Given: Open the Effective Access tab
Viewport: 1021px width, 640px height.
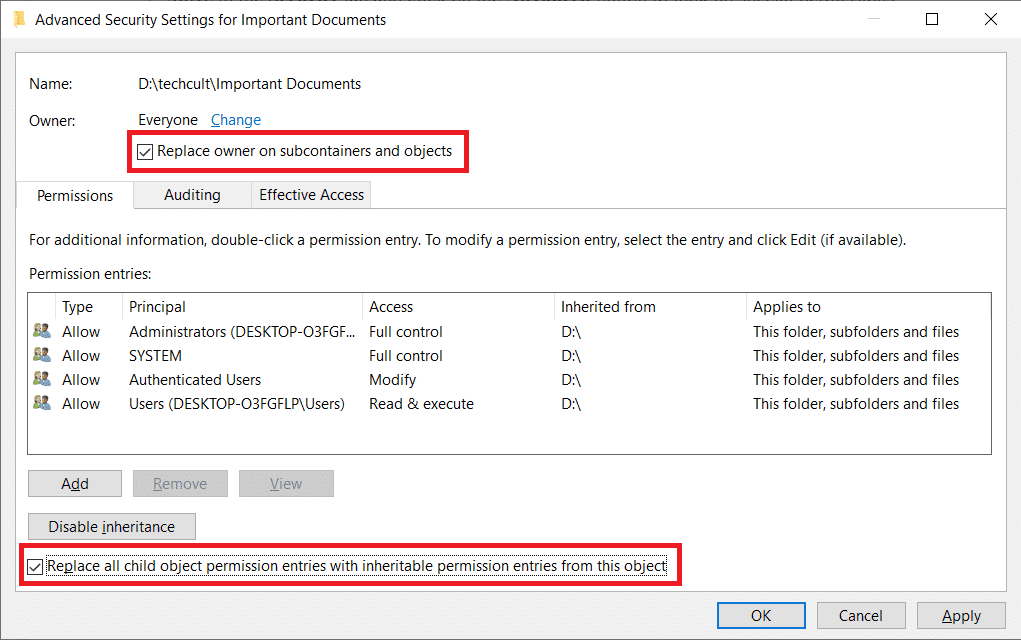Looking at the screenshot, I should (311, 195).
